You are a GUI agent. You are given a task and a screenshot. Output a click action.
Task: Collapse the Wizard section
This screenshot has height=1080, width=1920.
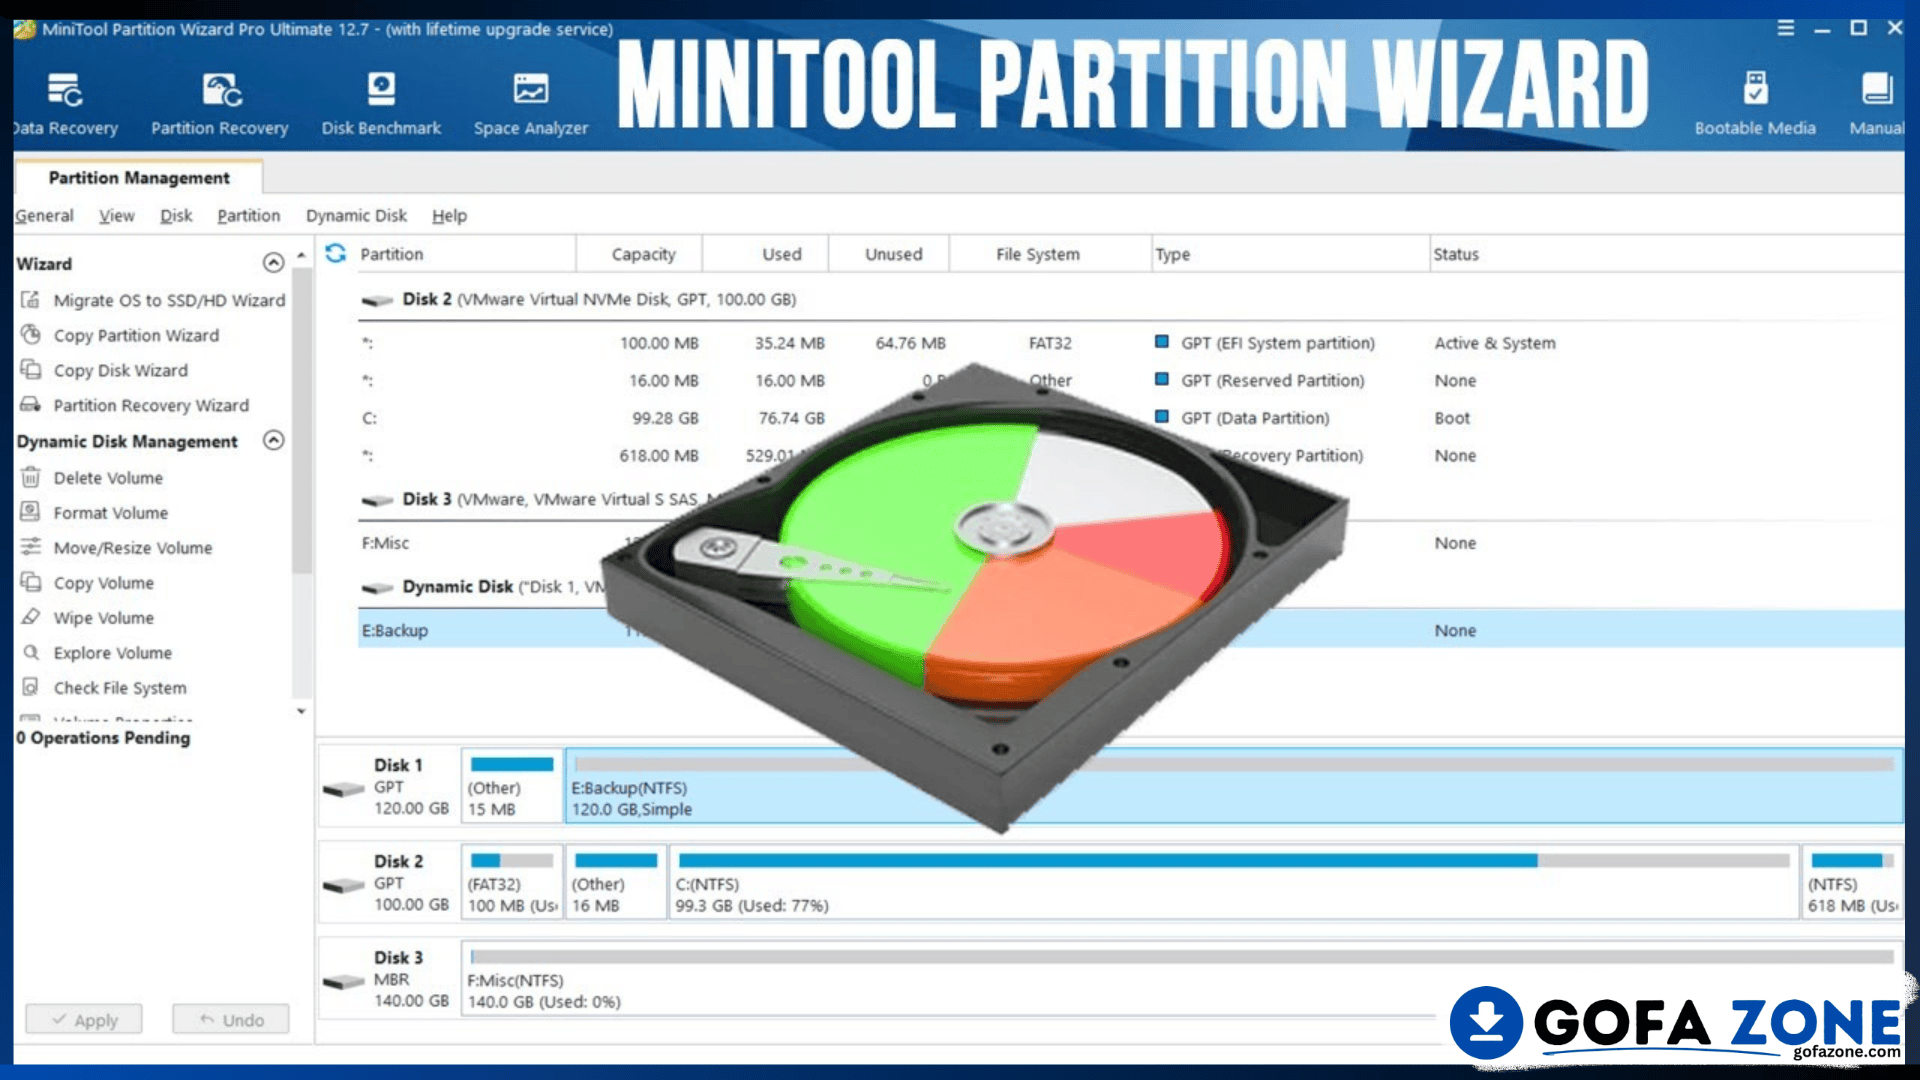pos(273,263)
